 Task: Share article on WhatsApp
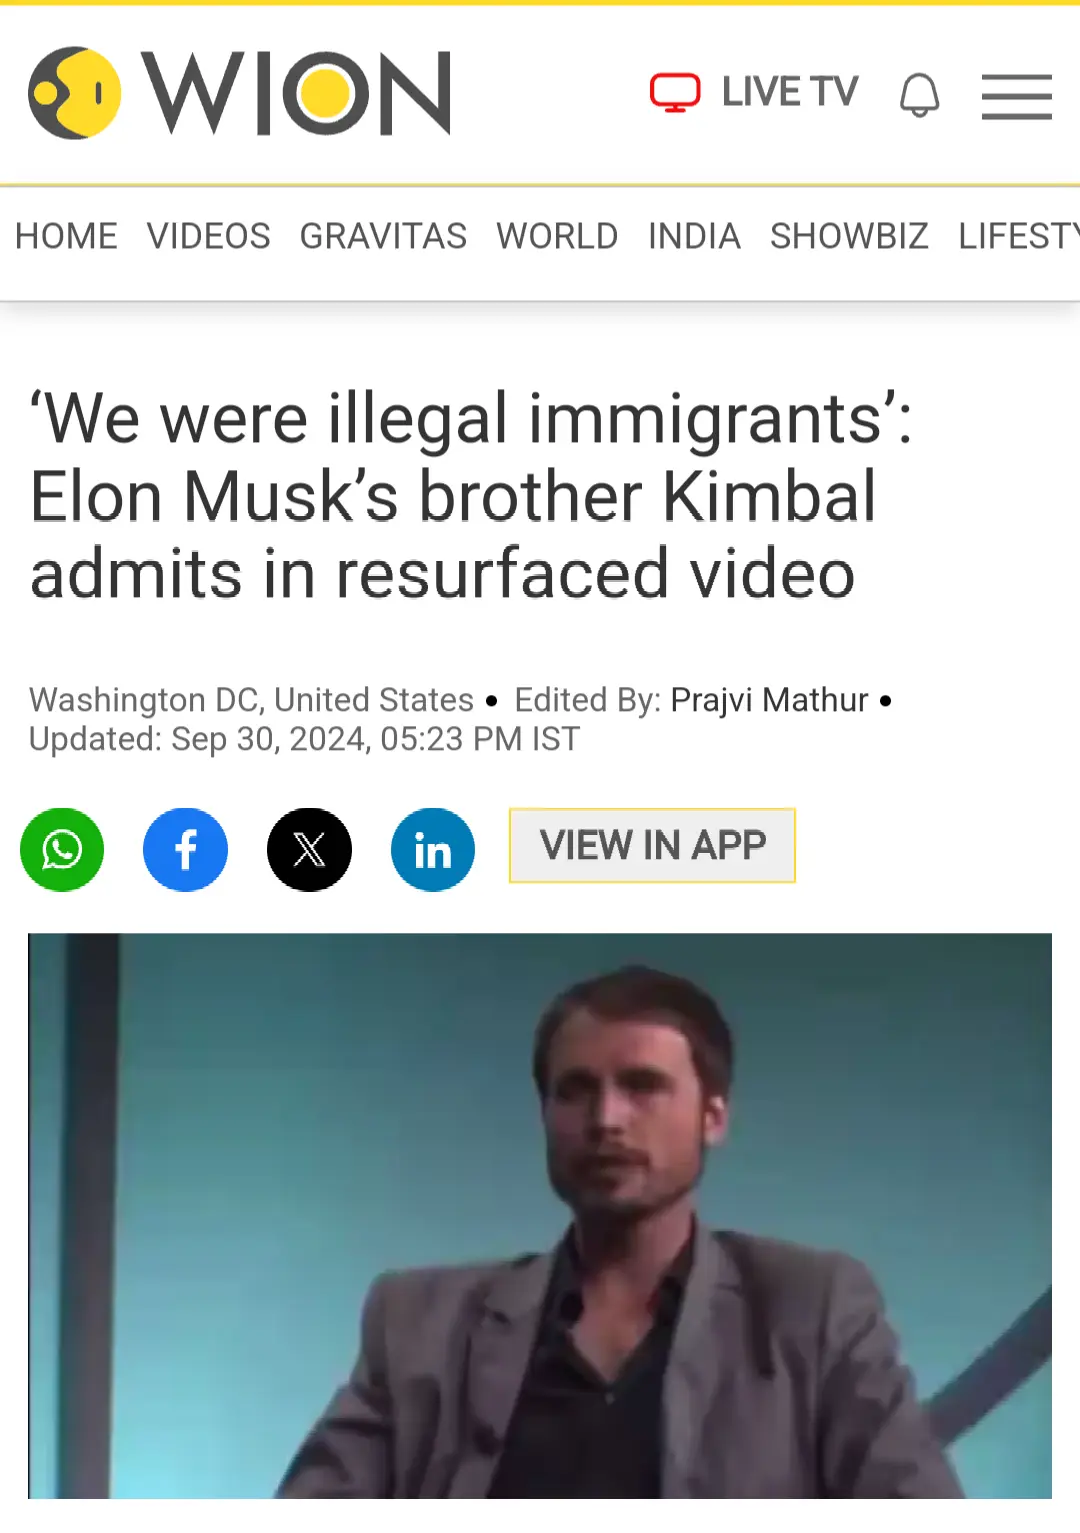click(x=62, y=850)
